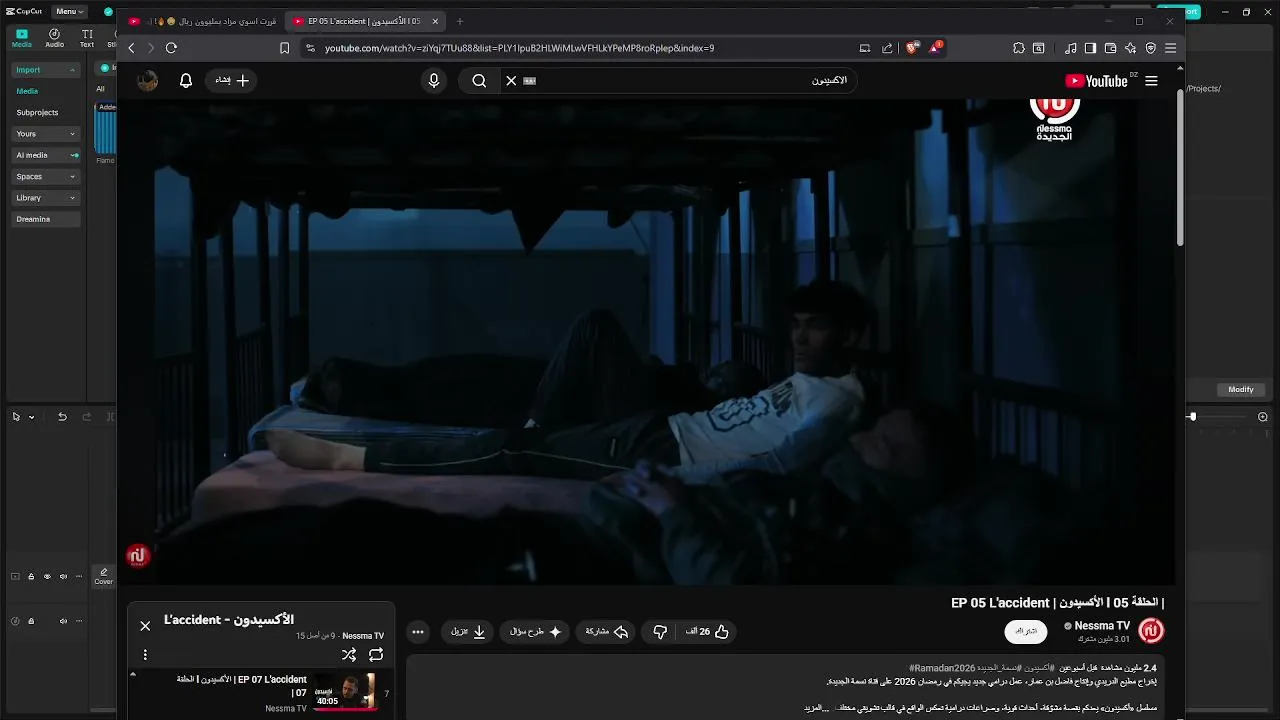Open YouTube guide hamburger menu
Viewport: 1280px width, 720px height.
pyautogui.click(x=1151, y=81)
